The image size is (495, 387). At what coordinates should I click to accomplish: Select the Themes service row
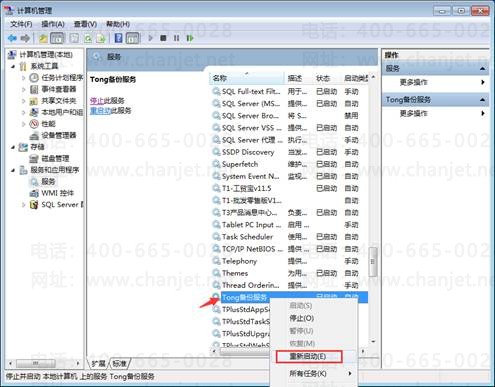pyautogui.click(x=289, y=273)
